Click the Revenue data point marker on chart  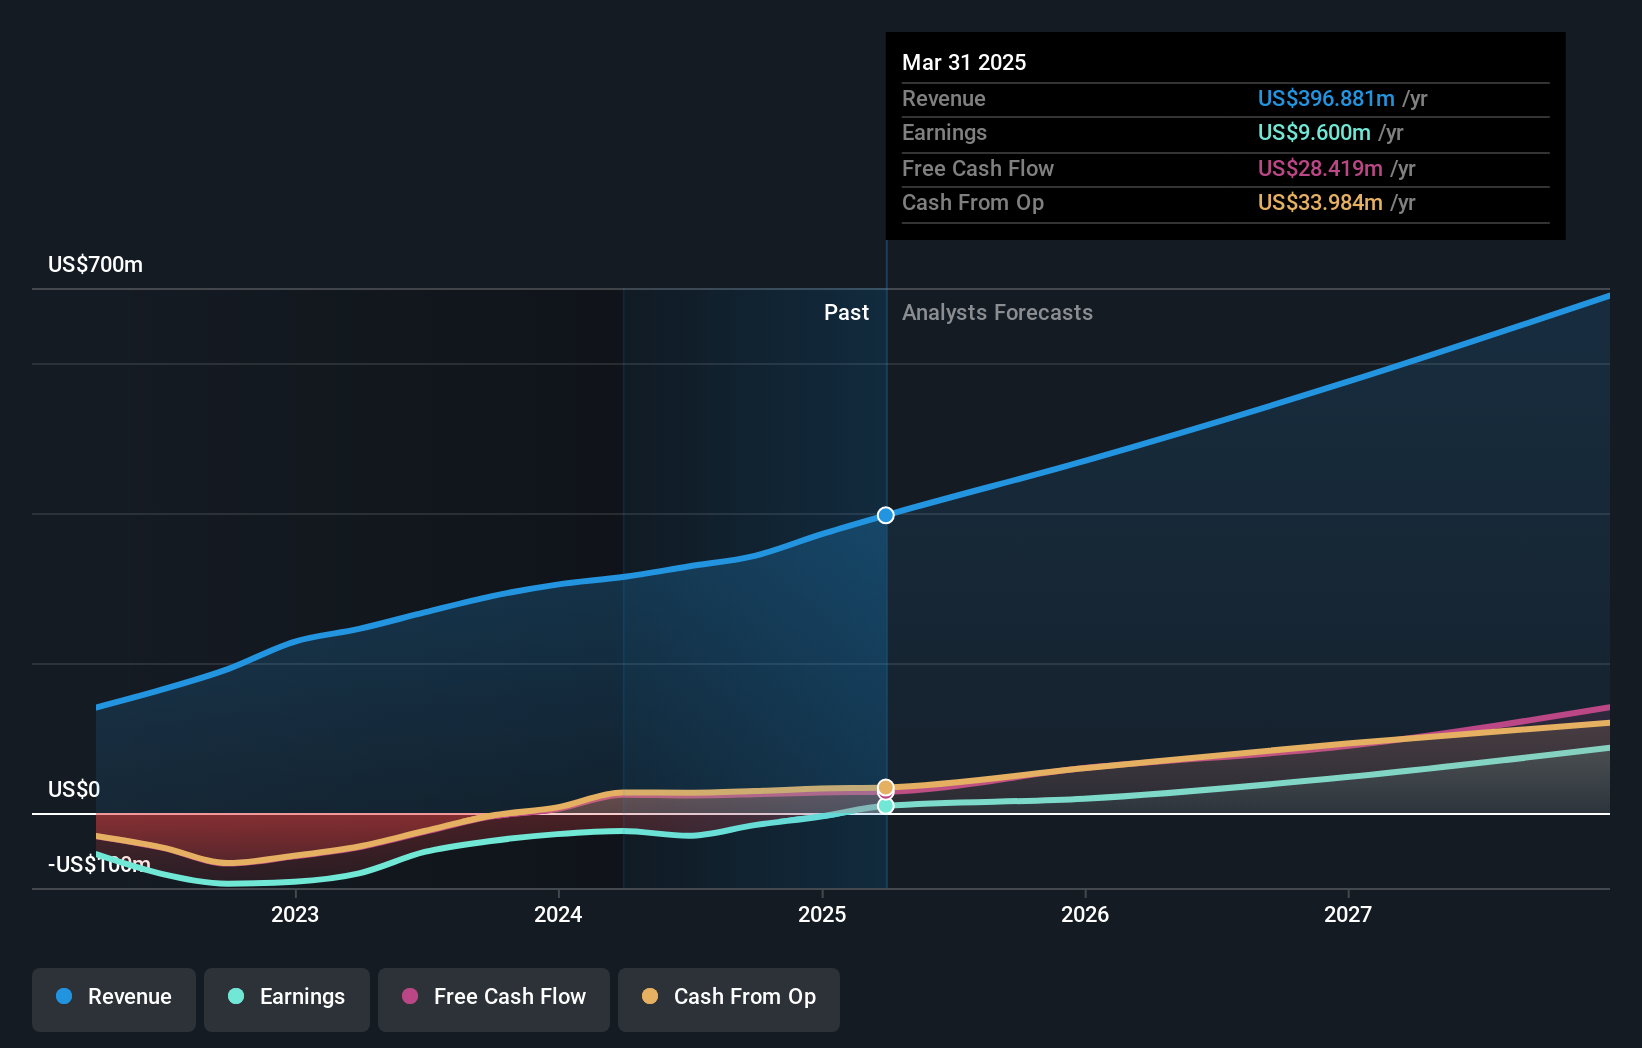click(885, 515)
